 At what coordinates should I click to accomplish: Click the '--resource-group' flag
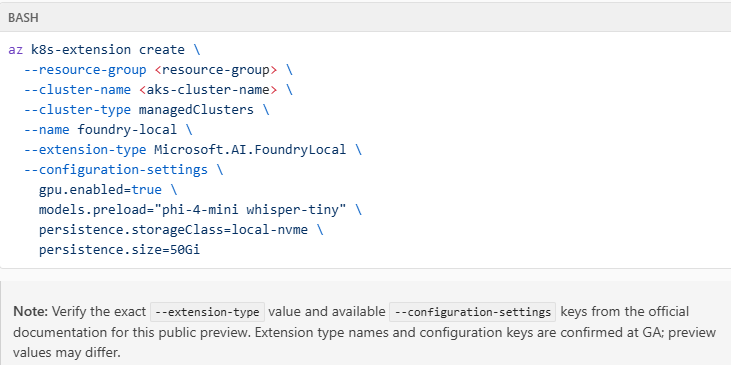pyautogui.click(x=85, y=70)
